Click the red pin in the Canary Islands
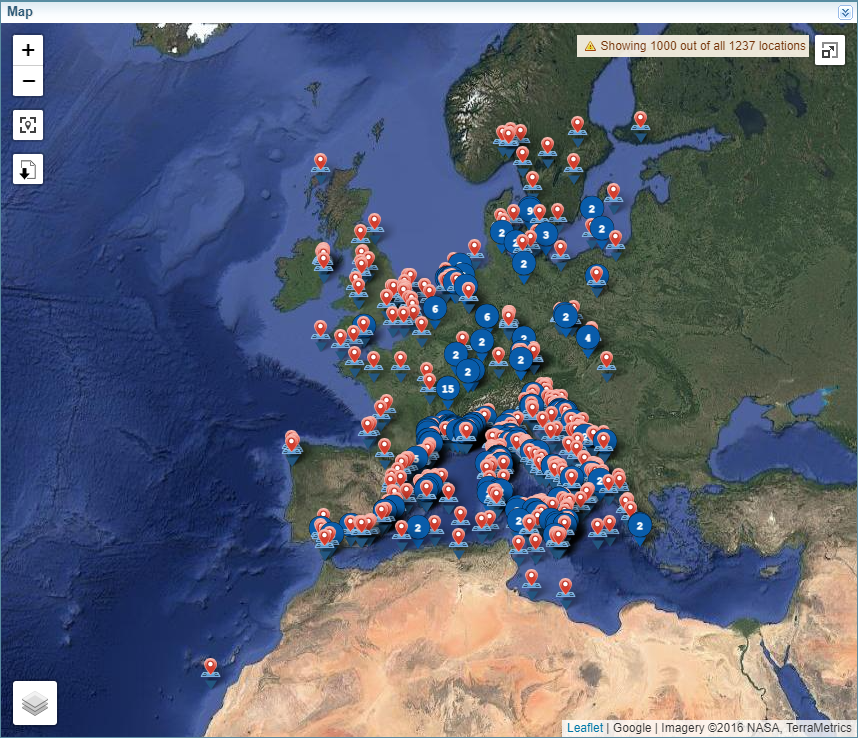Viewport: 858px width, 738px height. pyautogui.click(x=210, y=666)
